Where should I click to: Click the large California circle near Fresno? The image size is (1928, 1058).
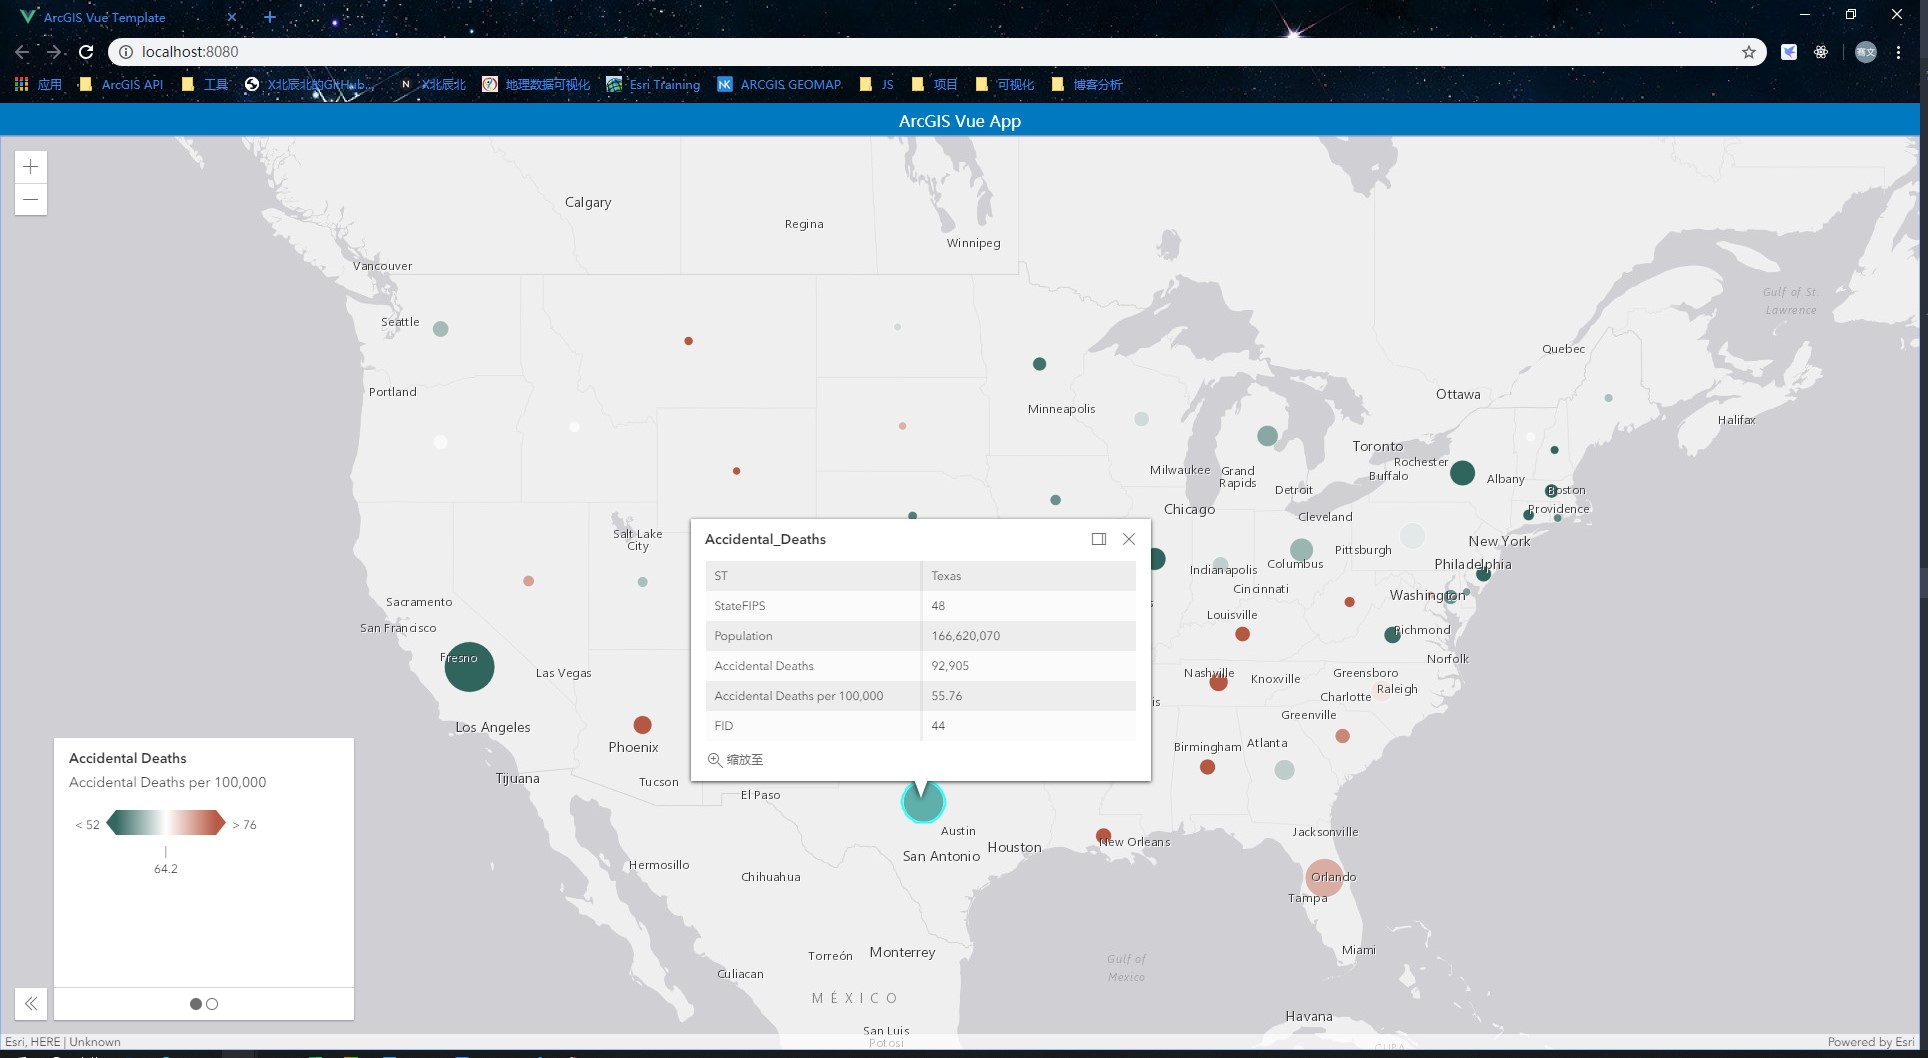pyautogui.click(x=469, y=666)
